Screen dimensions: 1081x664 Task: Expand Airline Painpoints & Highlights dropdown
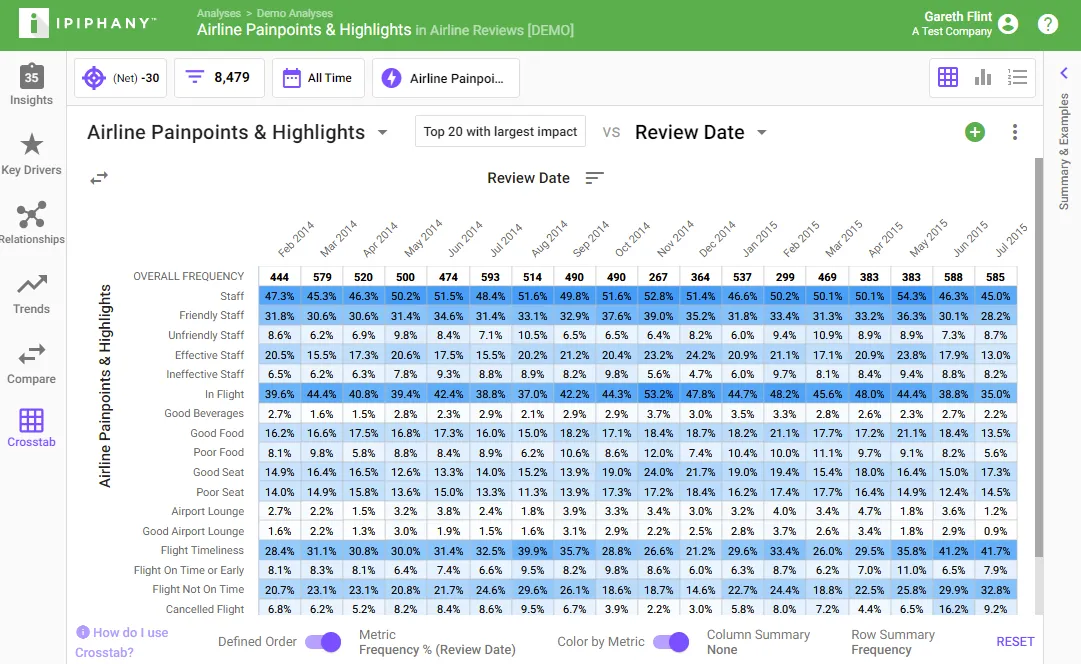tap(383, 132)
